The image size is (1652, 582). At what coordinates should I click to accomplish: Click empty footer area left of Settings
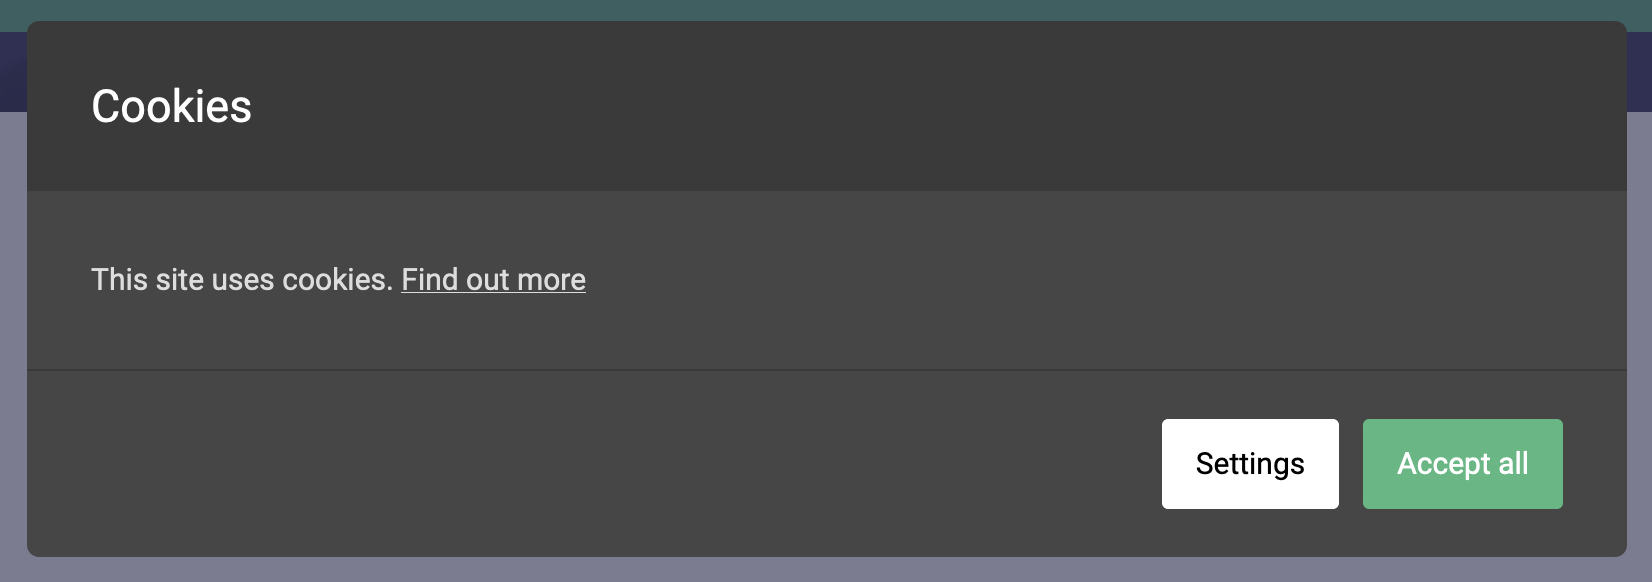(600, 464)
